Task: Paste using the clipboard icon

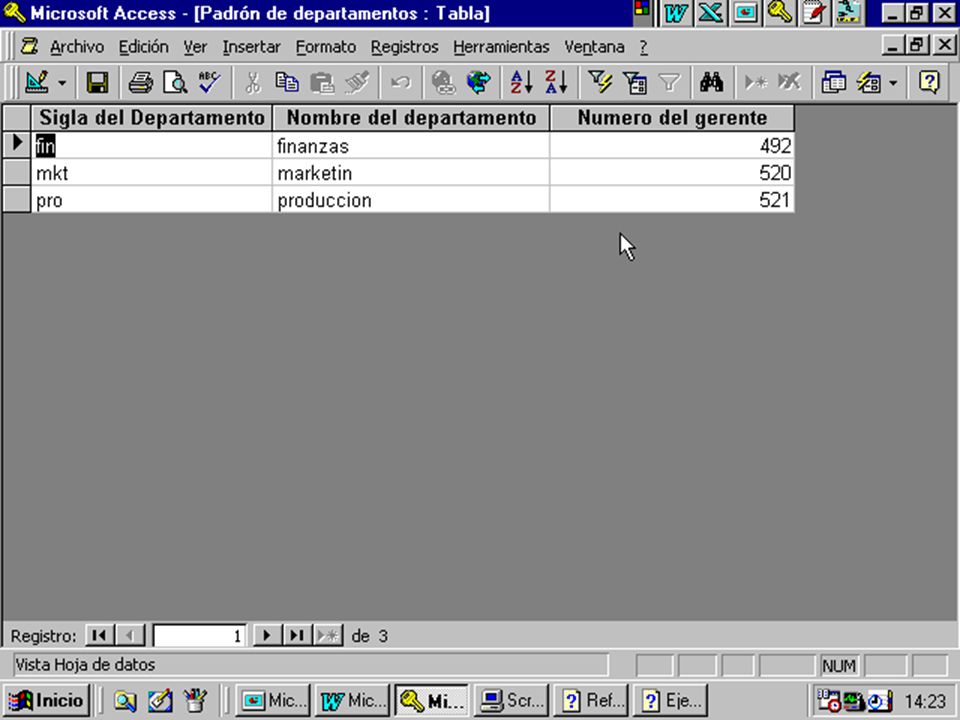Action: pyautogui.click(x=322, y=82)
